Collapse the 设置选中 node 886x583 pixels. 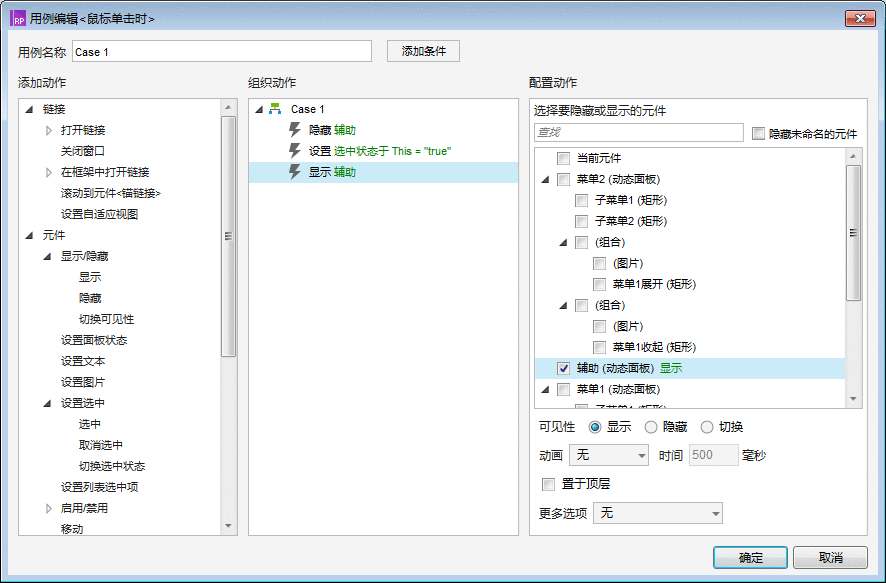pos(47,403)
